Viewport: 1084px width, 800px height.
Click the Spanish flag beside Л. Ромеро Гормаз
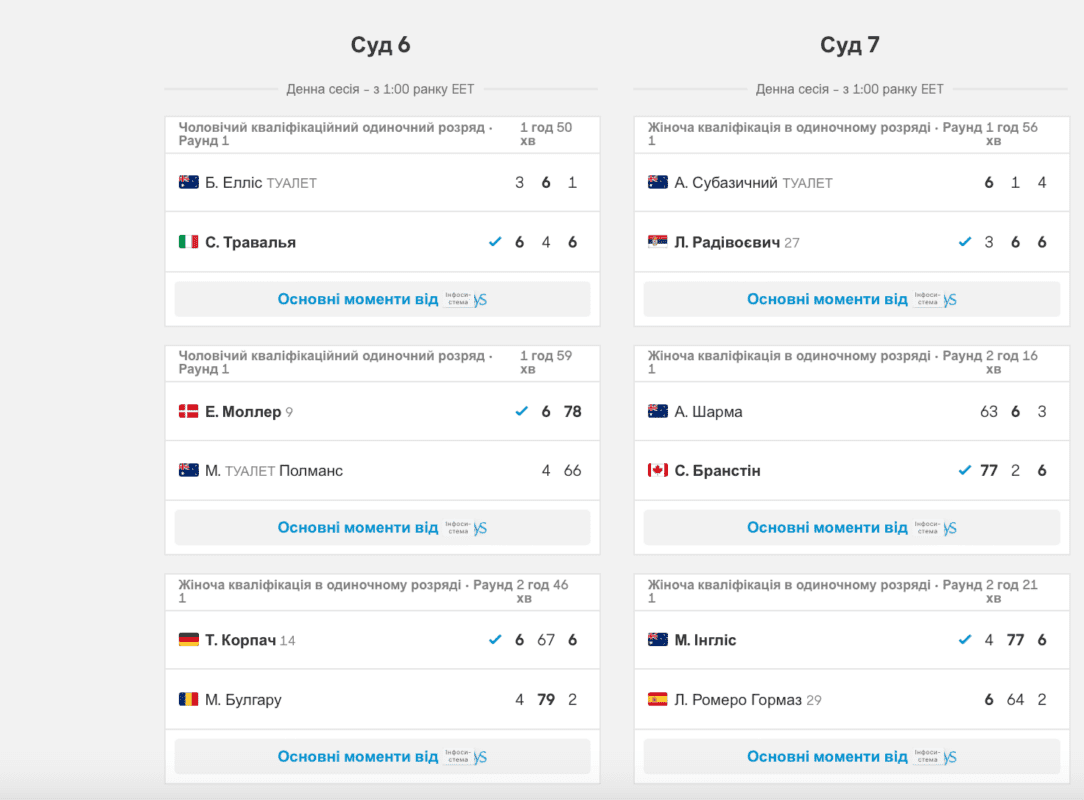(657, 700)
